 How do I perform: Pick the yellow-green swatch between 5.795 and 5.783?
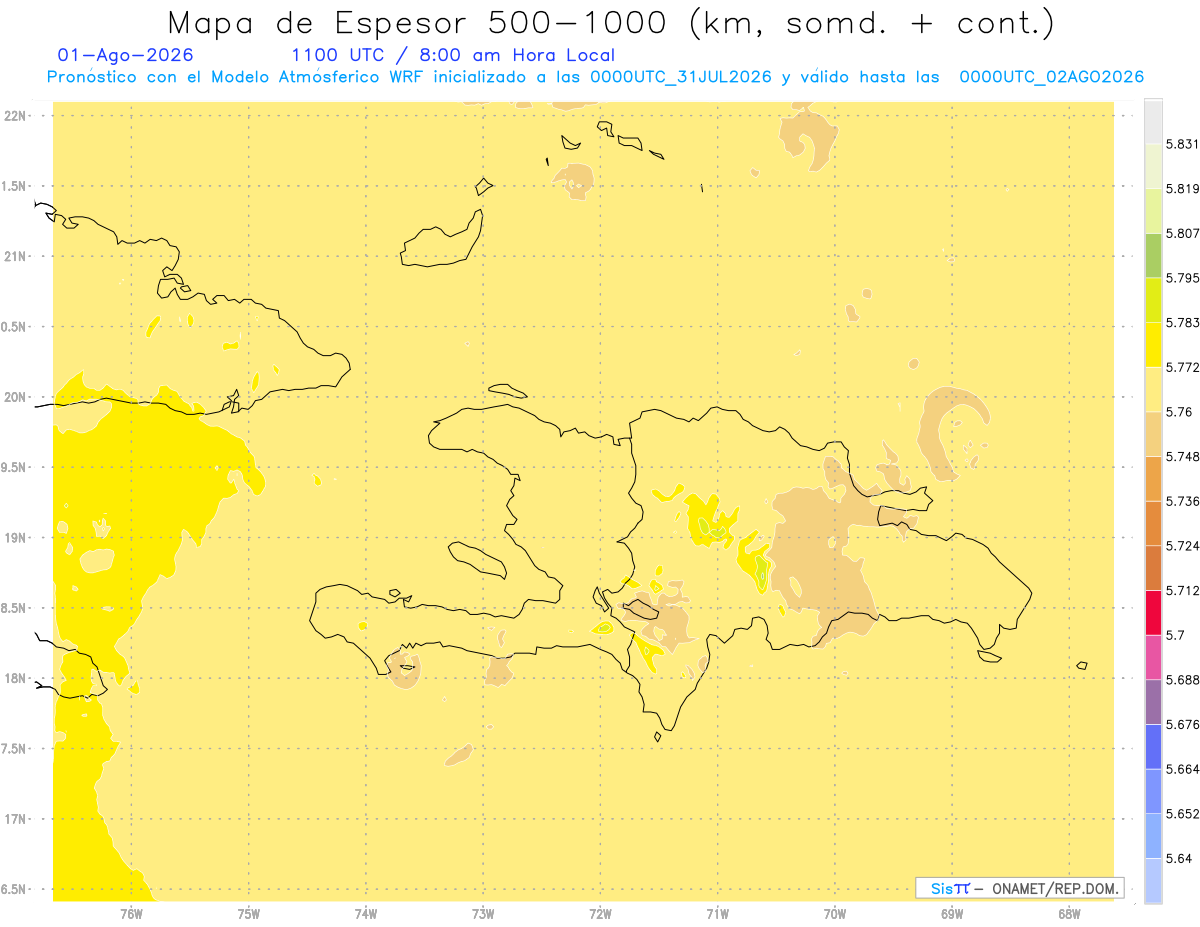tap(1153, 300)
